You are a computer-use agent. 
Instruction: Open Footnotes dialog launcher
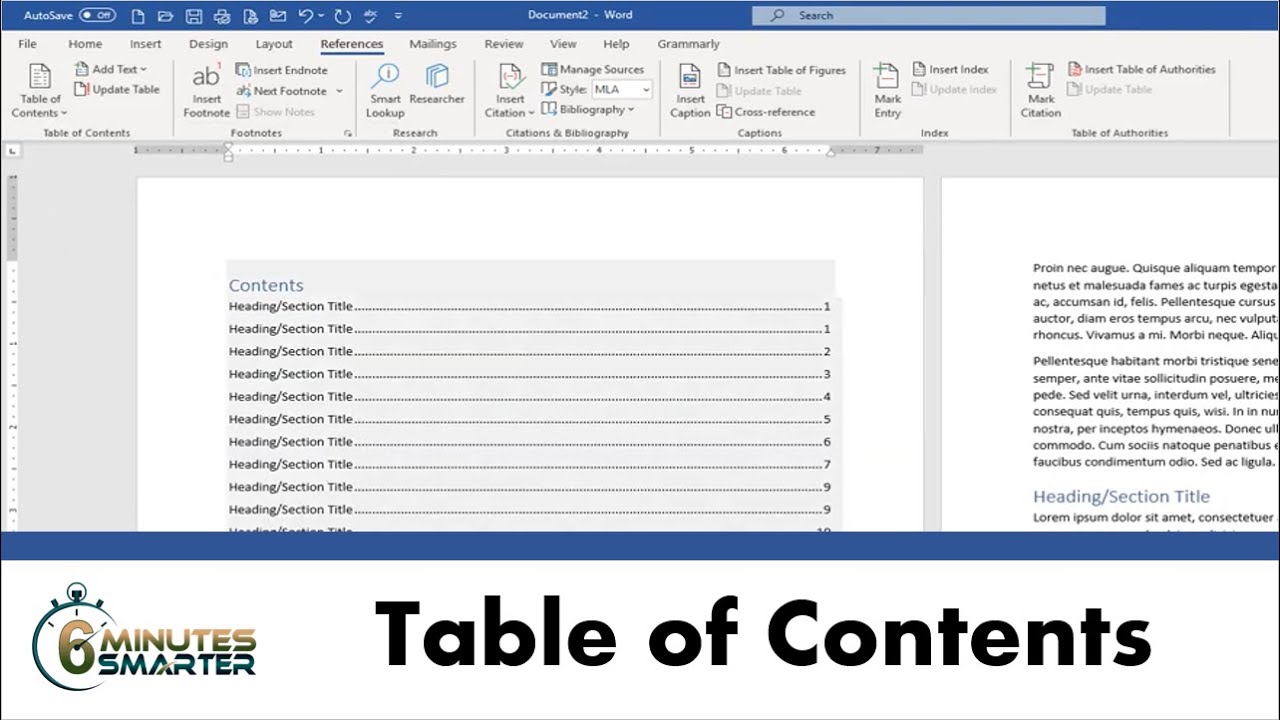(x=348, y=133)
